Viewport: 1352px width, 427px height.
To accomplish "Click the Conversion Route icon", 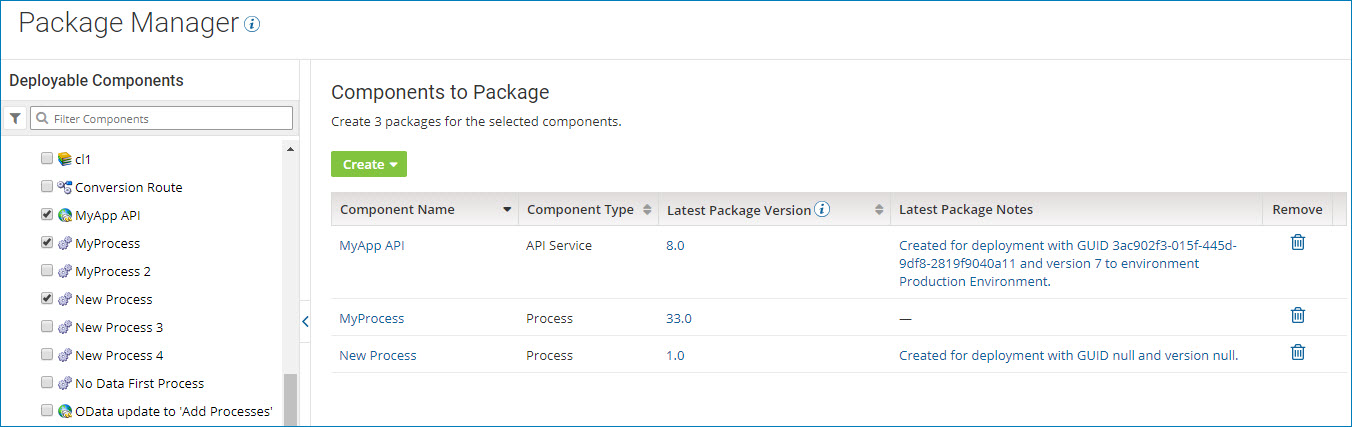I will click(x=65, y=187).
